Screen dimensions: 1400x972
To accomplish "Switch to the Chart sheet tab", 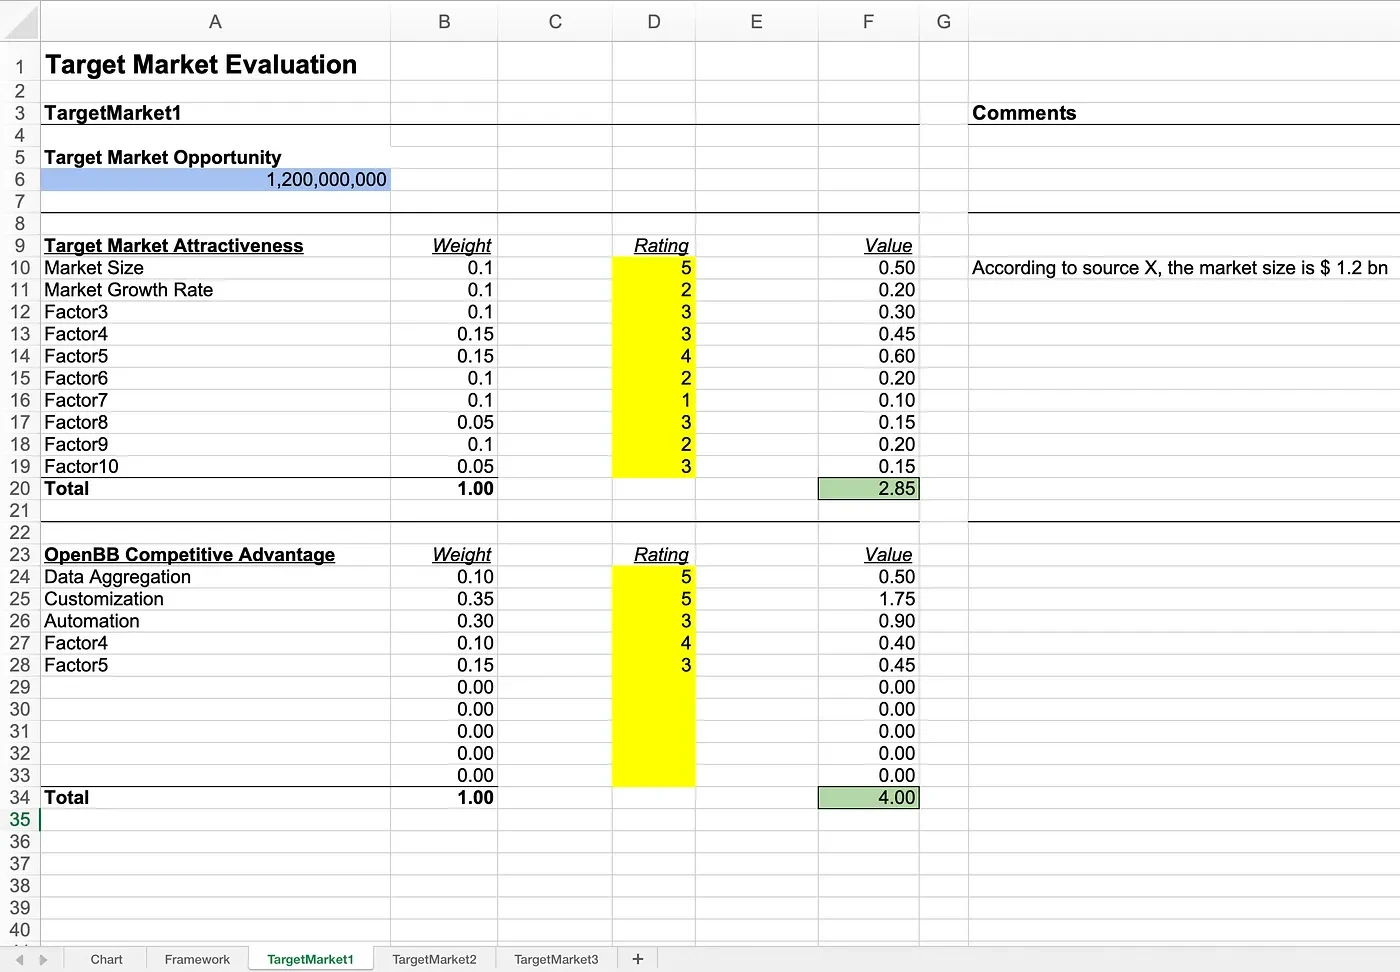I will (106, 959).
